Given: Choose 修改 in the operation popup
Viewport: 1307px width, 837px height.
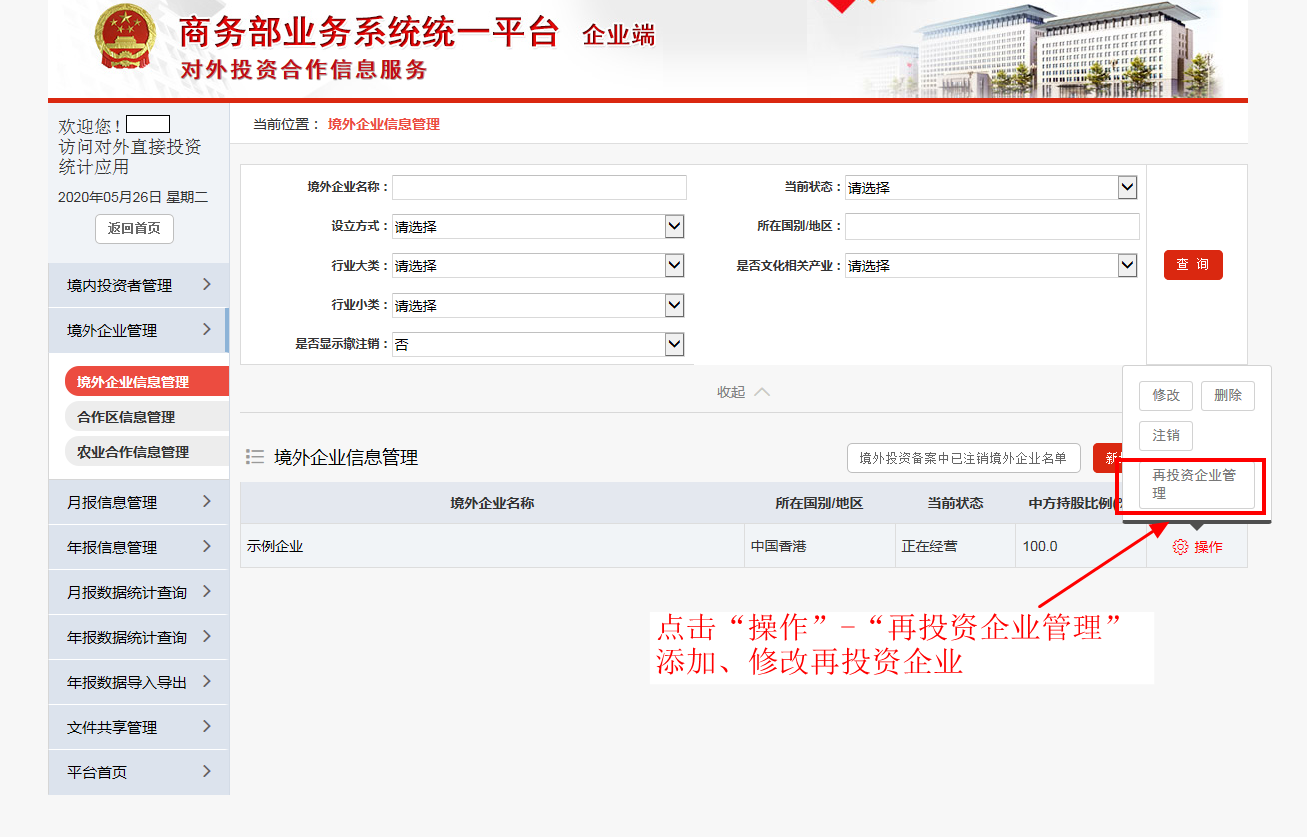Looking at the screenshot, I should 1166,395.
